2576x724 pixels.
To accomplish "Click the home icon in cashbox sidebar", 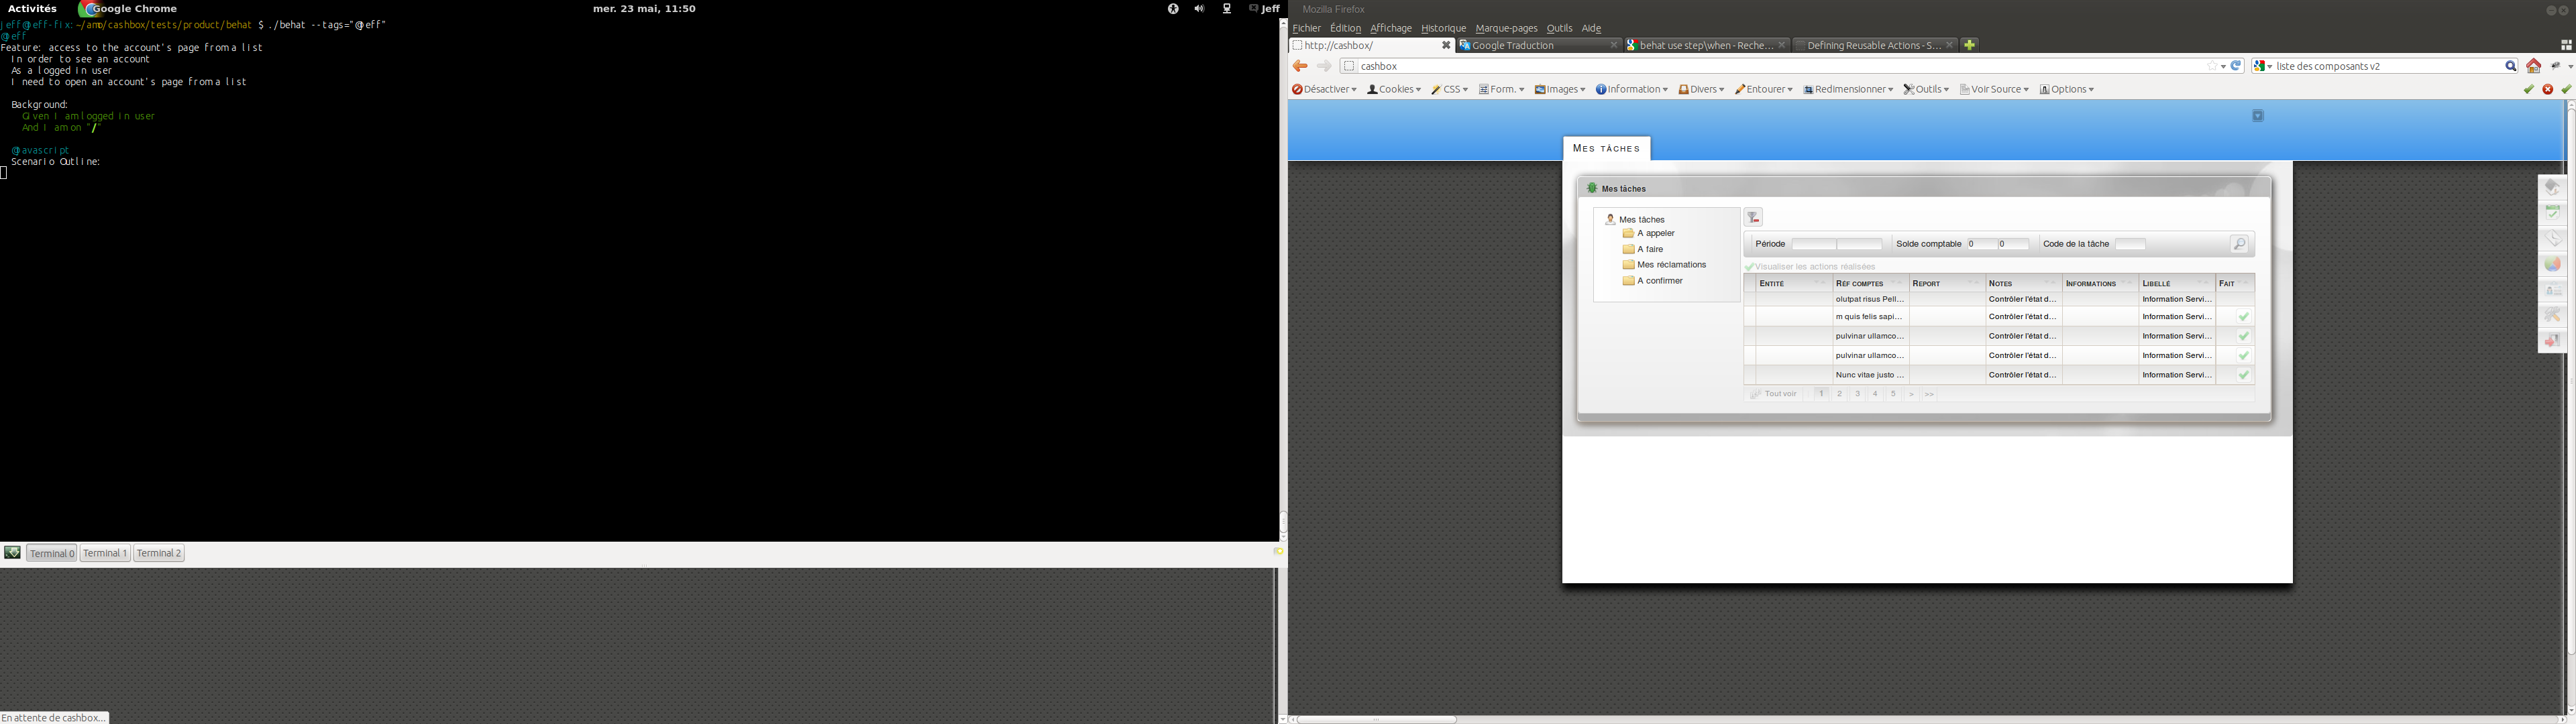I will pos(2553,187).
